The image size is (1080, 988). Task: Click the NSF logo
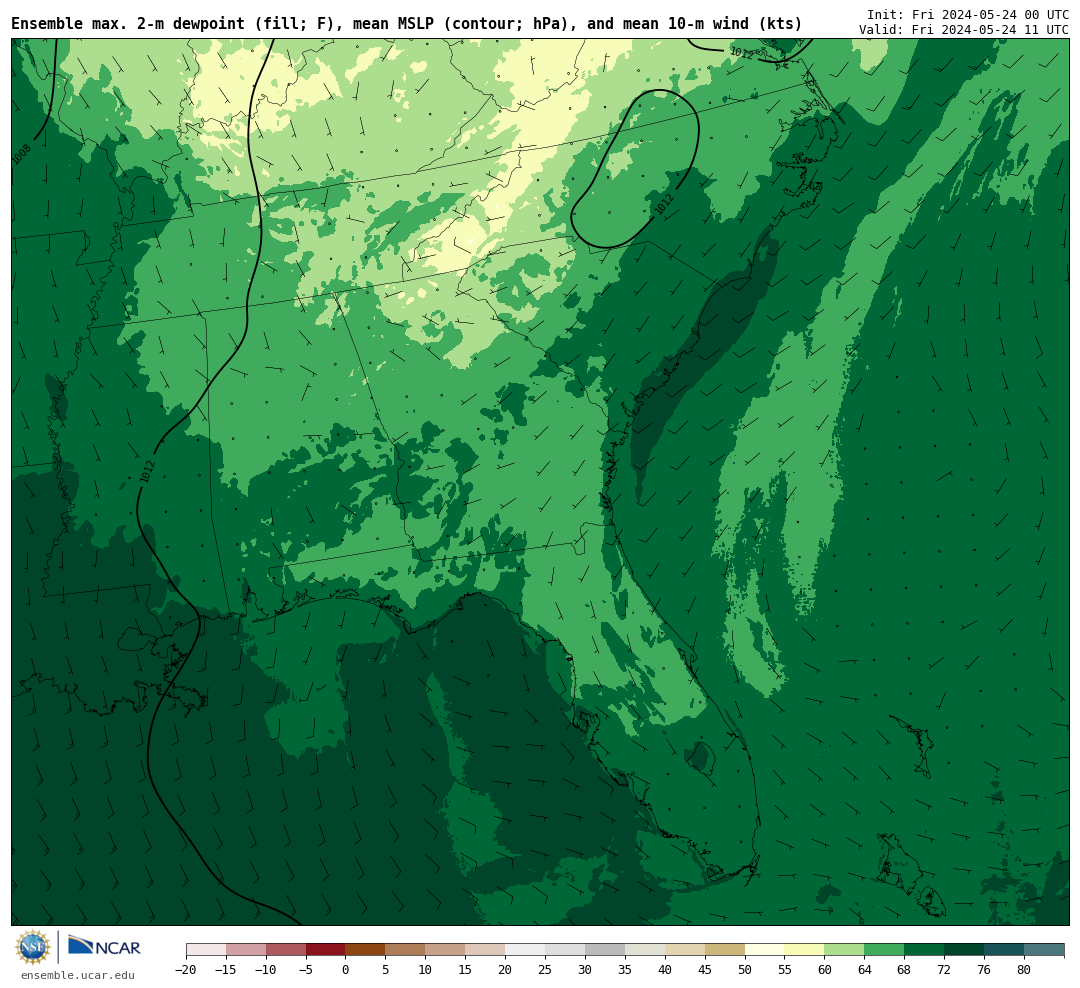(33, 947)
